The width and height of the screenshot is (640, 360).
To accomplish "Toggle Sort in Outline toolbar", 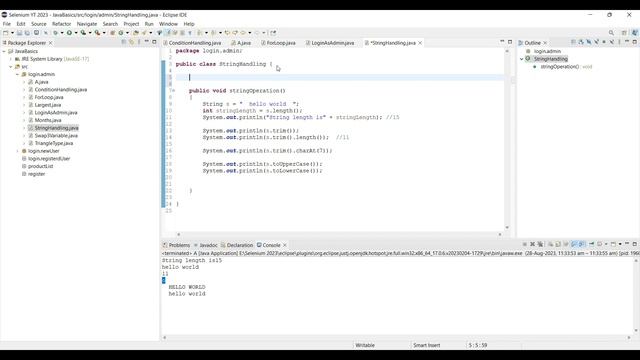I will [581, 42].
